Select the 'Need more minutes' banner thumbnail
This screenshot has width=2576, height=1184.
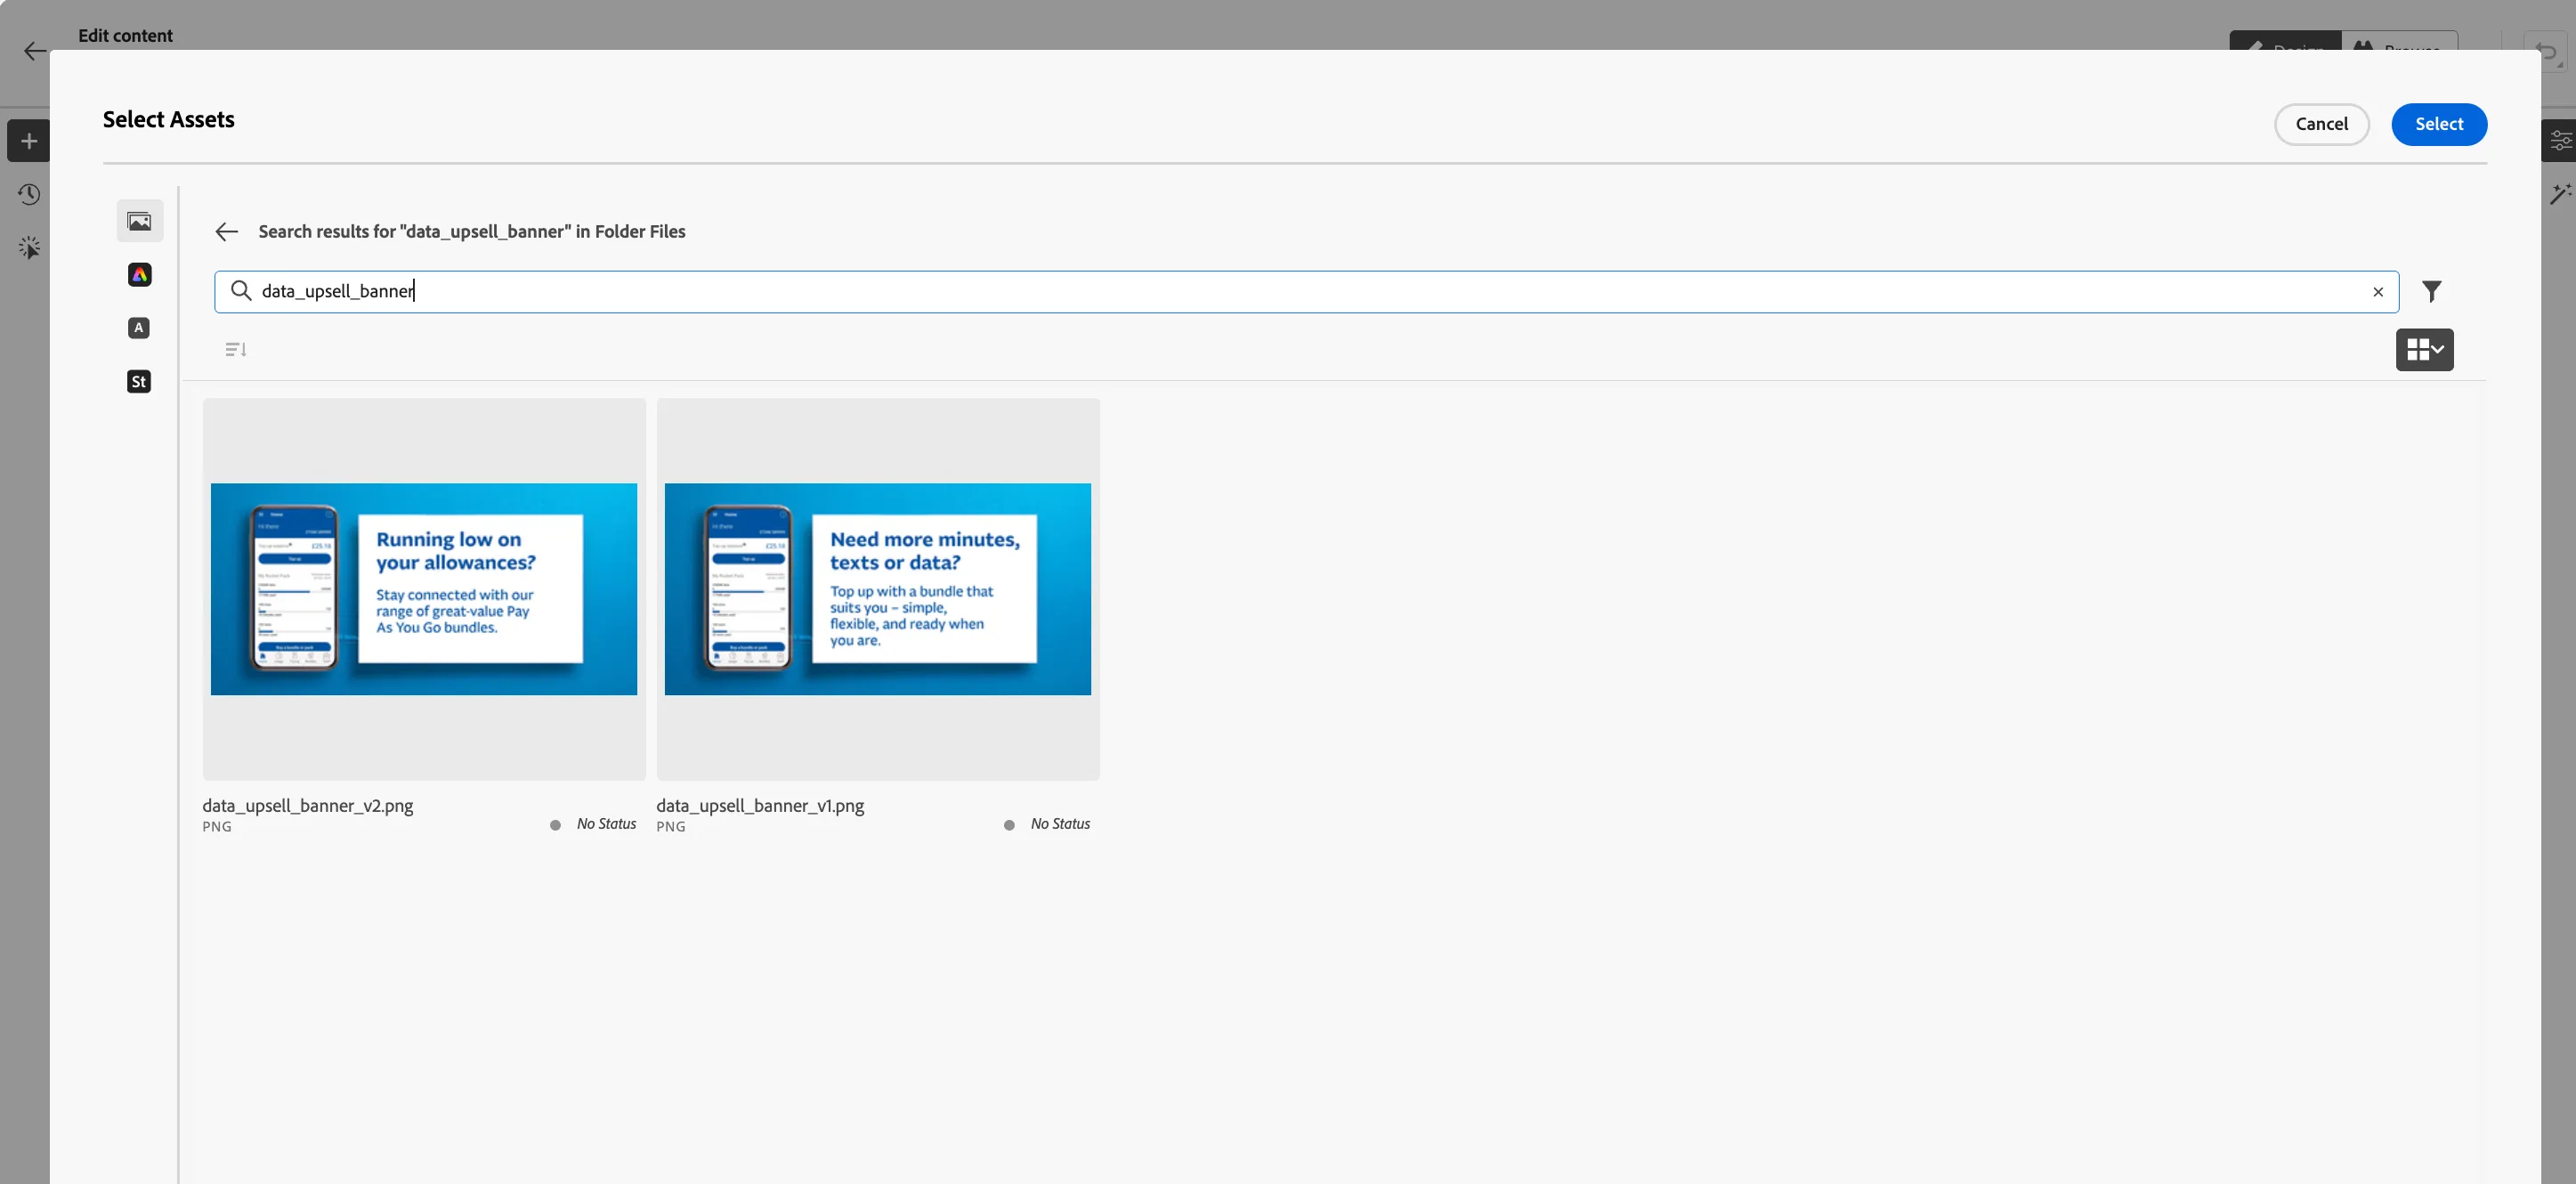pyautogui.click(x=878, y=589)
